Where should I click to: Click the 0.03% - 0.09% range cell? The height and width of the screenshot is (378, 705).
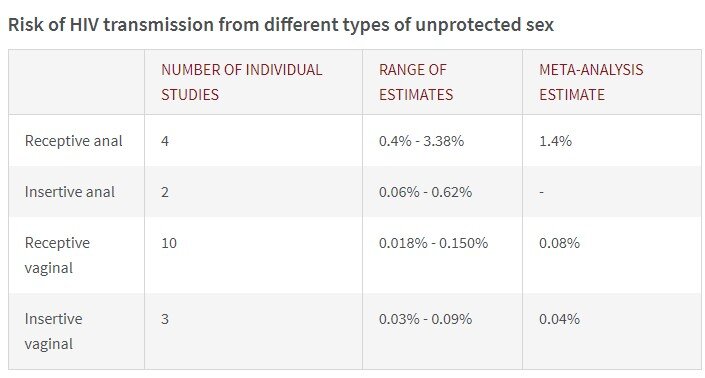425,319
